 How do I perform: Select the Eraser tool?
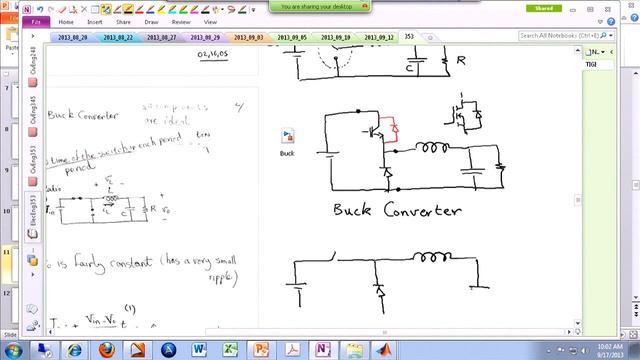[x=62, y=9]
